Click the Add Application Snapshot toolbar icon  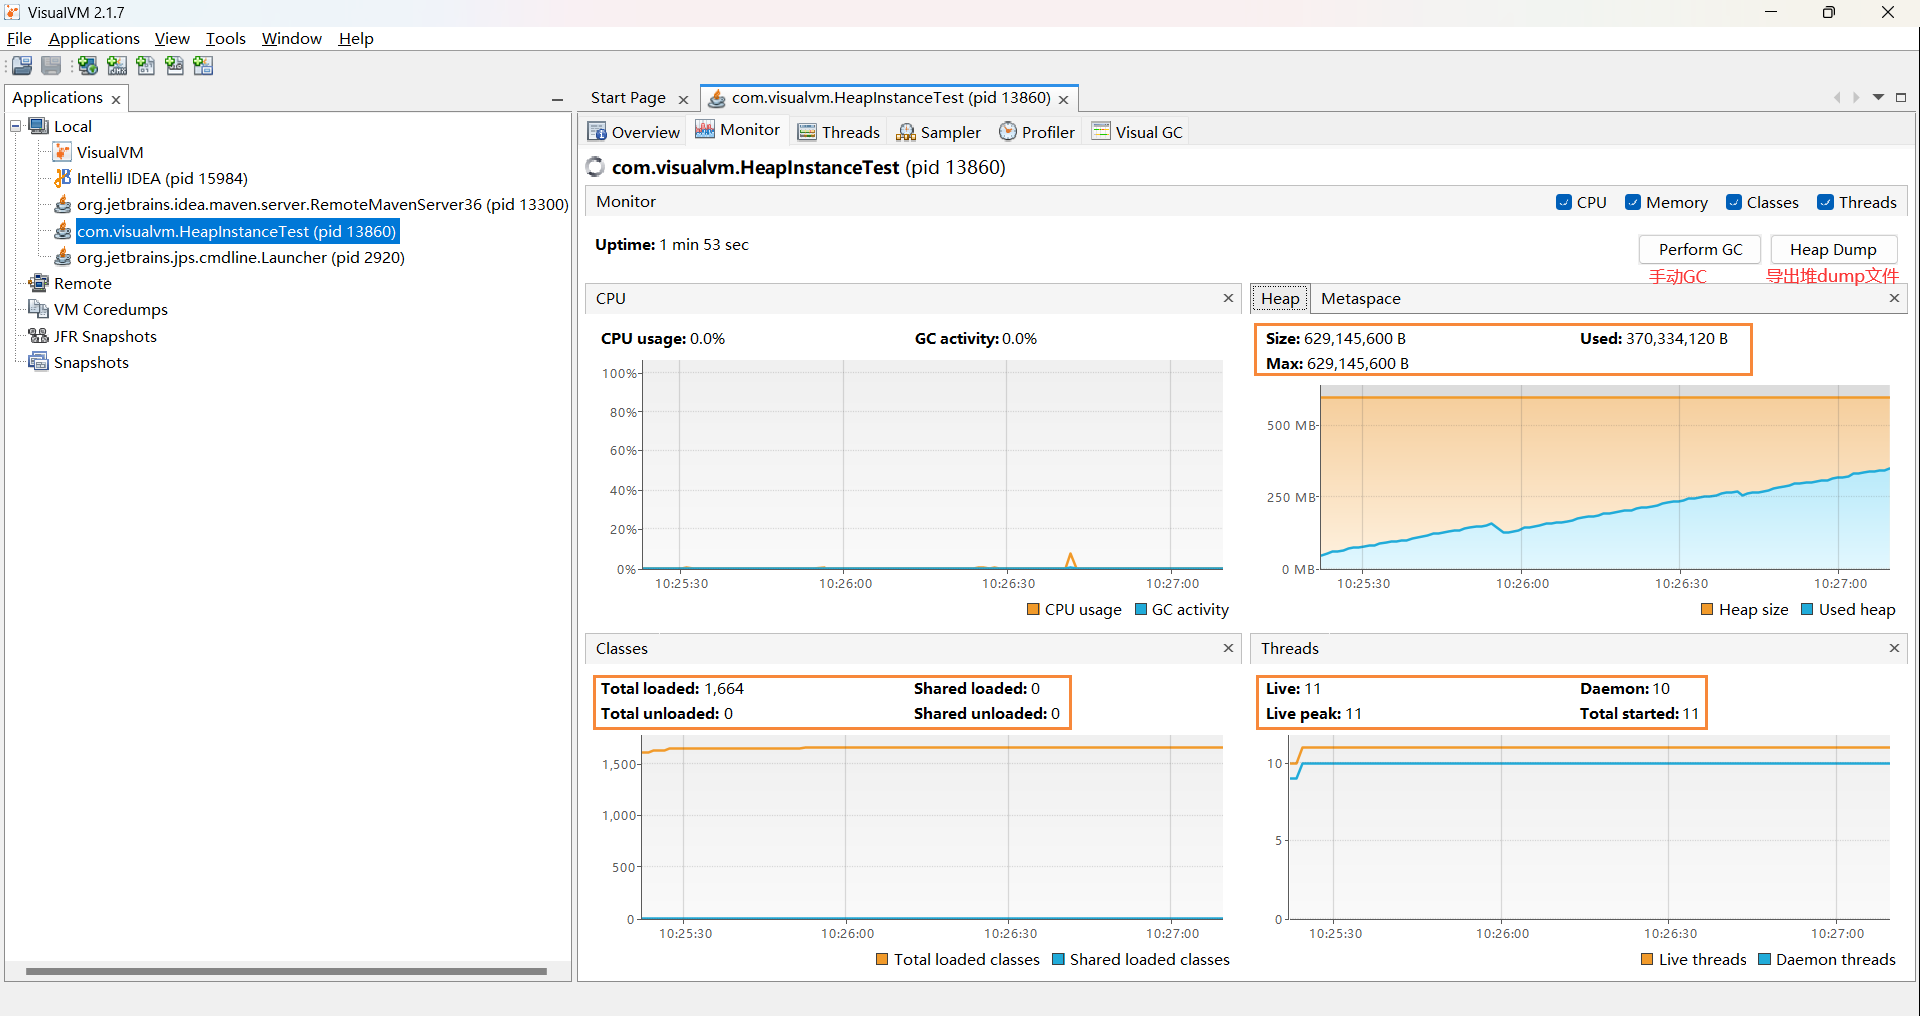click(204, 66)
